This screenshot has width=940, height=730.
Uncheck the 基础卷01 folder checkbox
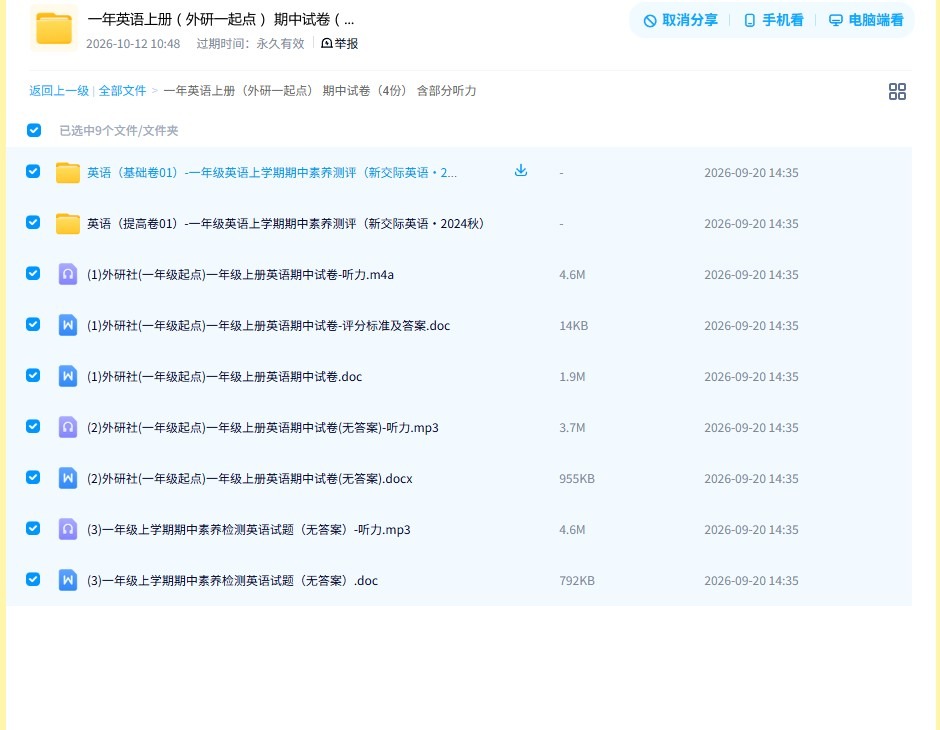33,171
